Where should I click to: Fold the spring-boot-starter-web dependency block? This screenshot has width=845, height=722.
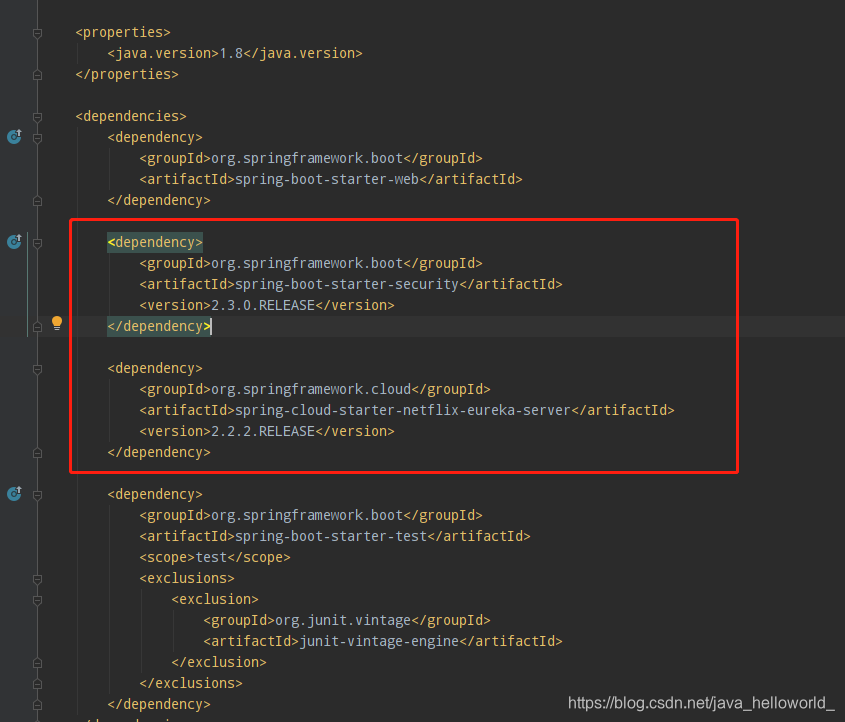tap(37, 138)
